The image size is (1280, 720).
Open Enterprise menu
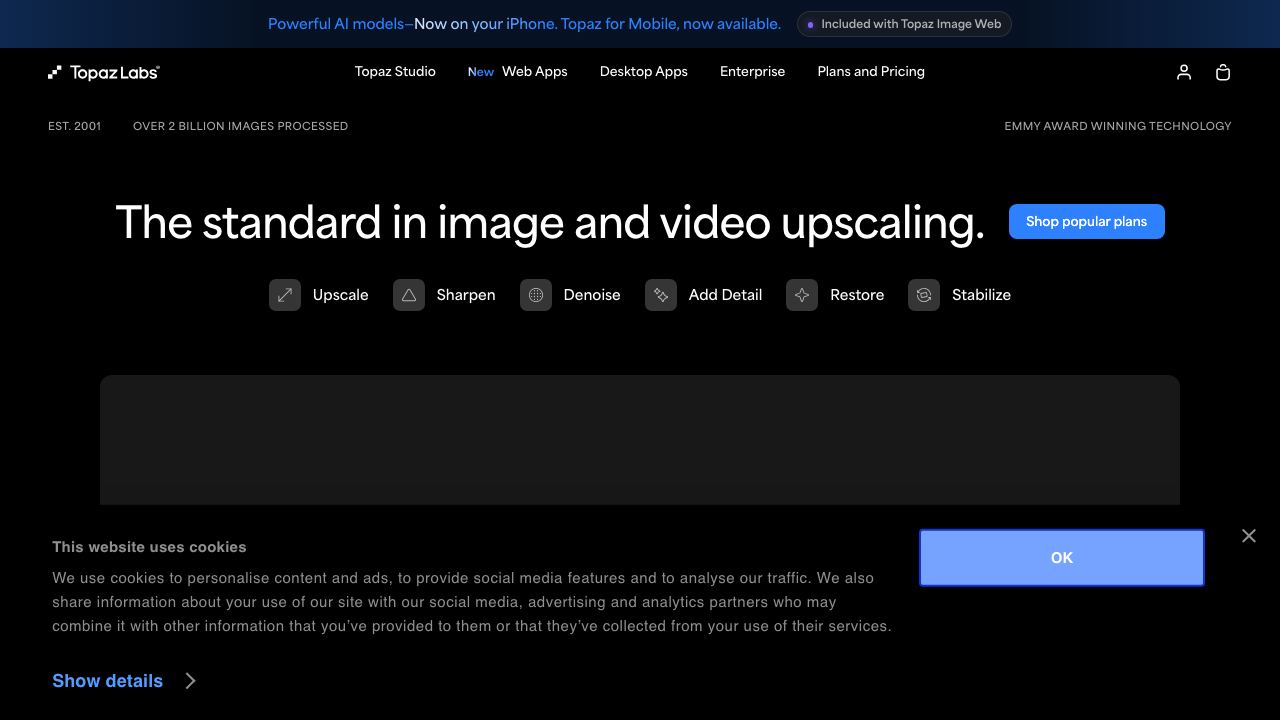coord(752,72)
